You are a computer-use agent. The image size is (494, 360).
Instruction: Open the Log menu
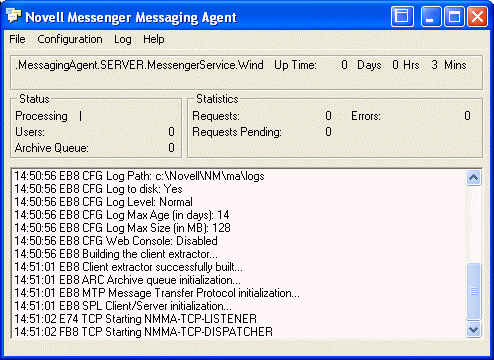pos(123,39)
